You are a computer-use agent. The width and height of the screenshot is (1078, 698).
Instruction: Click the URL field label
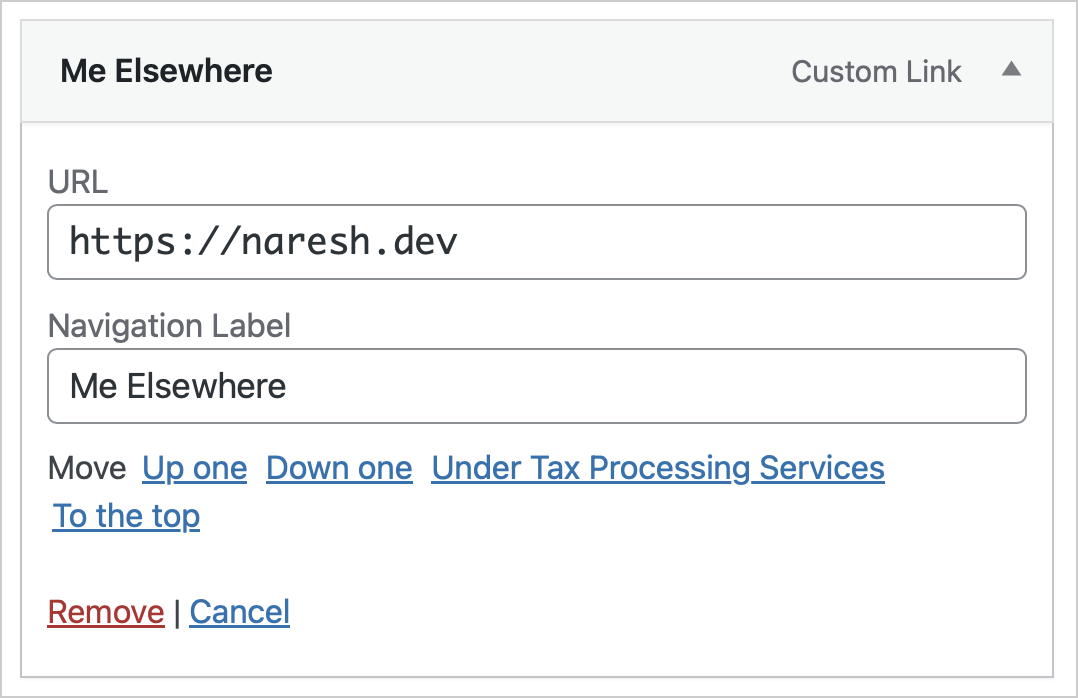(x=78, y=182)
